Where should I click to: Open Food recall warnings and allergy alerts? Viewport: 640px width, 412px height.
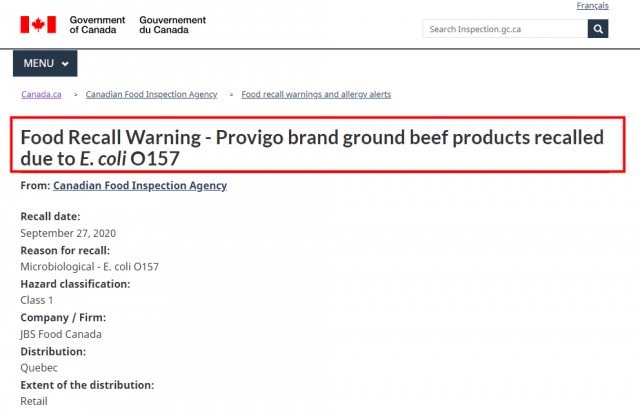click(316, 95)
